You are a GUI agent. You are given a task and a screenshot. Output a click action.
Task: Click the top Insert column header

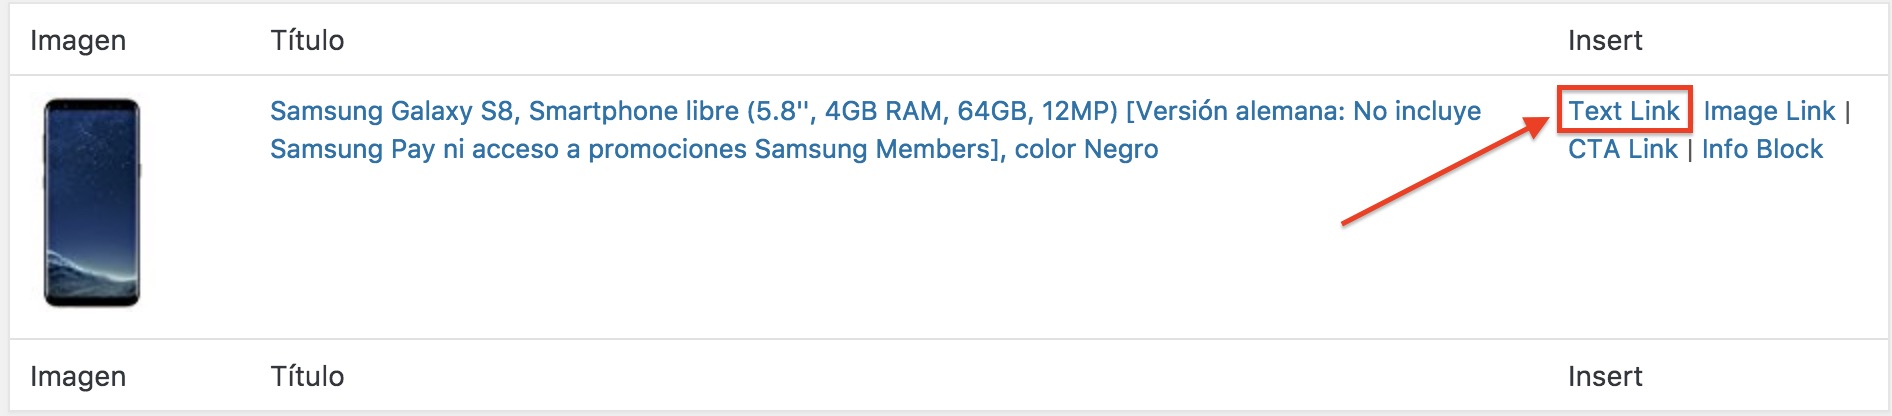[1604, 40]
